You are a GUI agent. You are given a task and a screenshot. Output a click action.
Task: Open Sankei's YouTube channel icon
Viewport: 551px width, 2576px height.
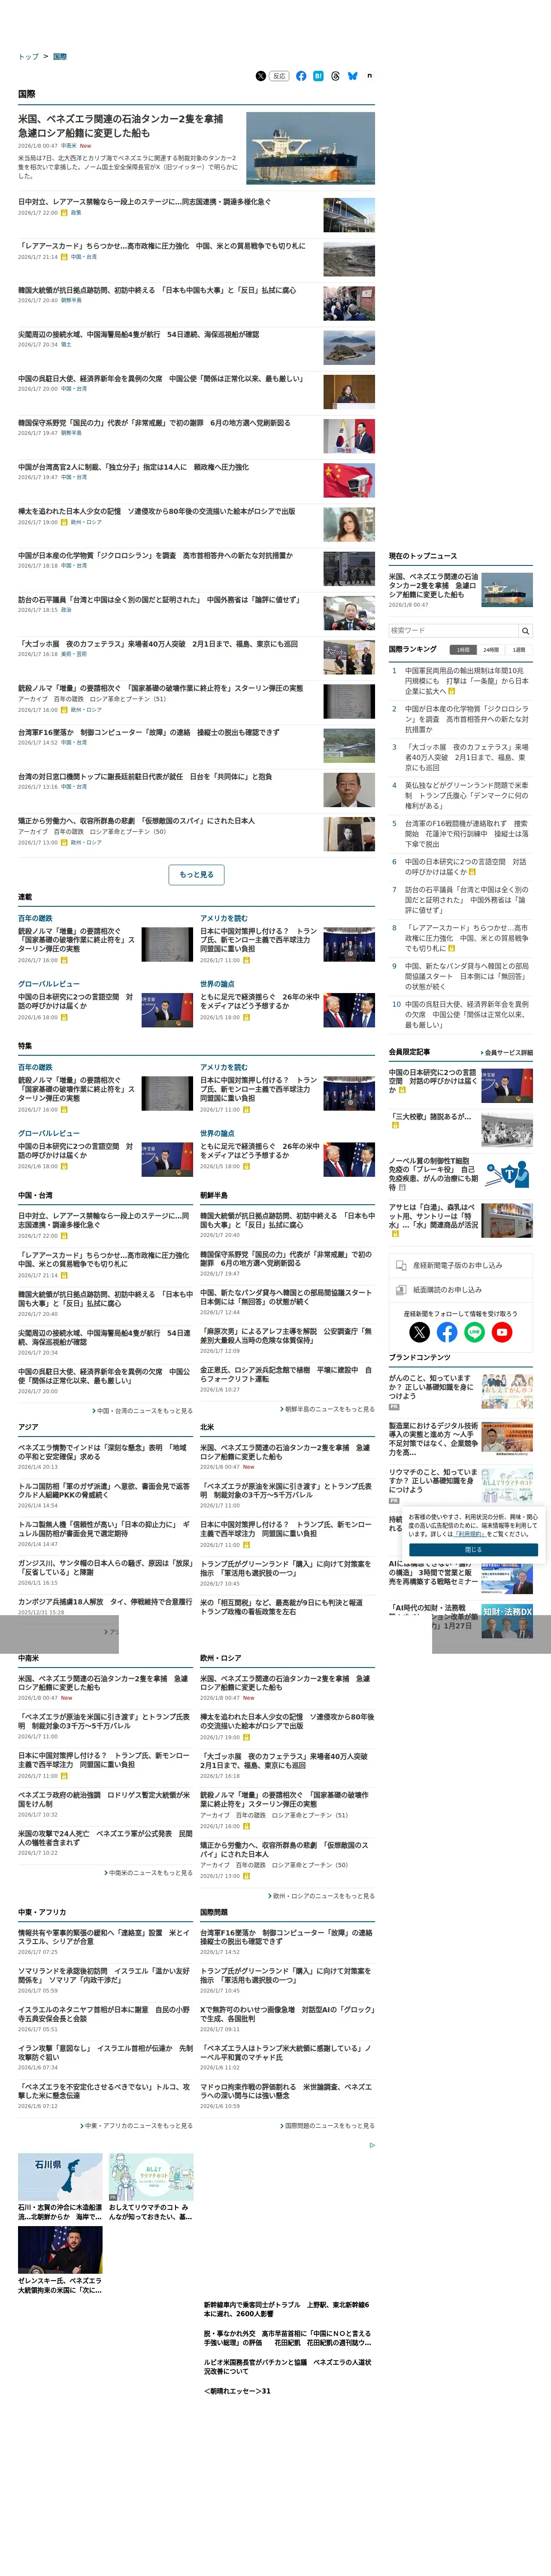pos(502,1332)
